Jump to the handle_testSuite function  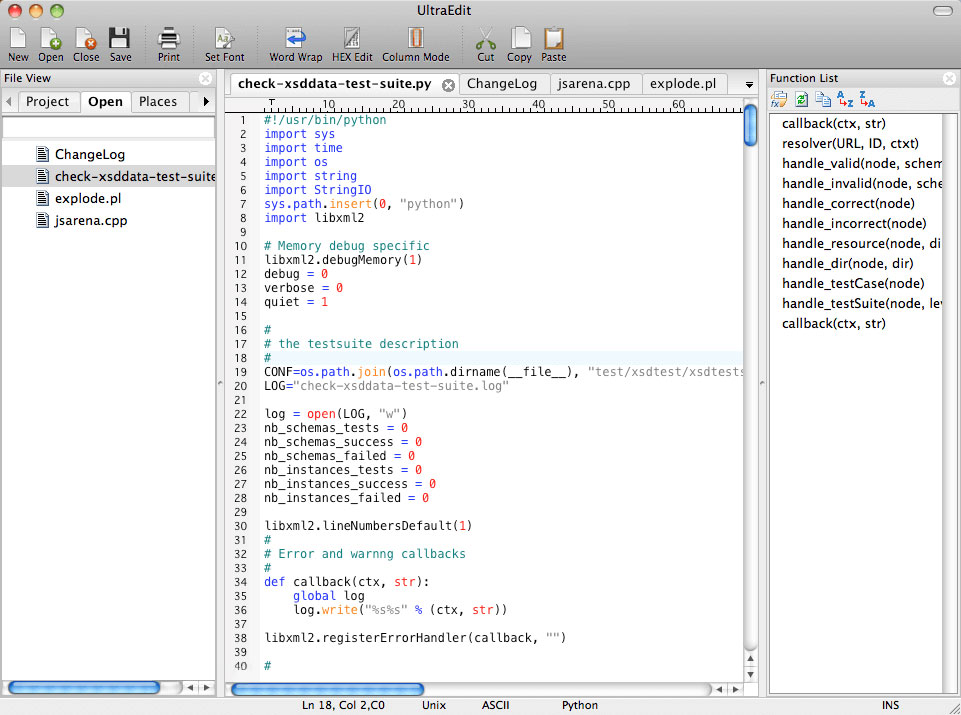tap(861, 304)
